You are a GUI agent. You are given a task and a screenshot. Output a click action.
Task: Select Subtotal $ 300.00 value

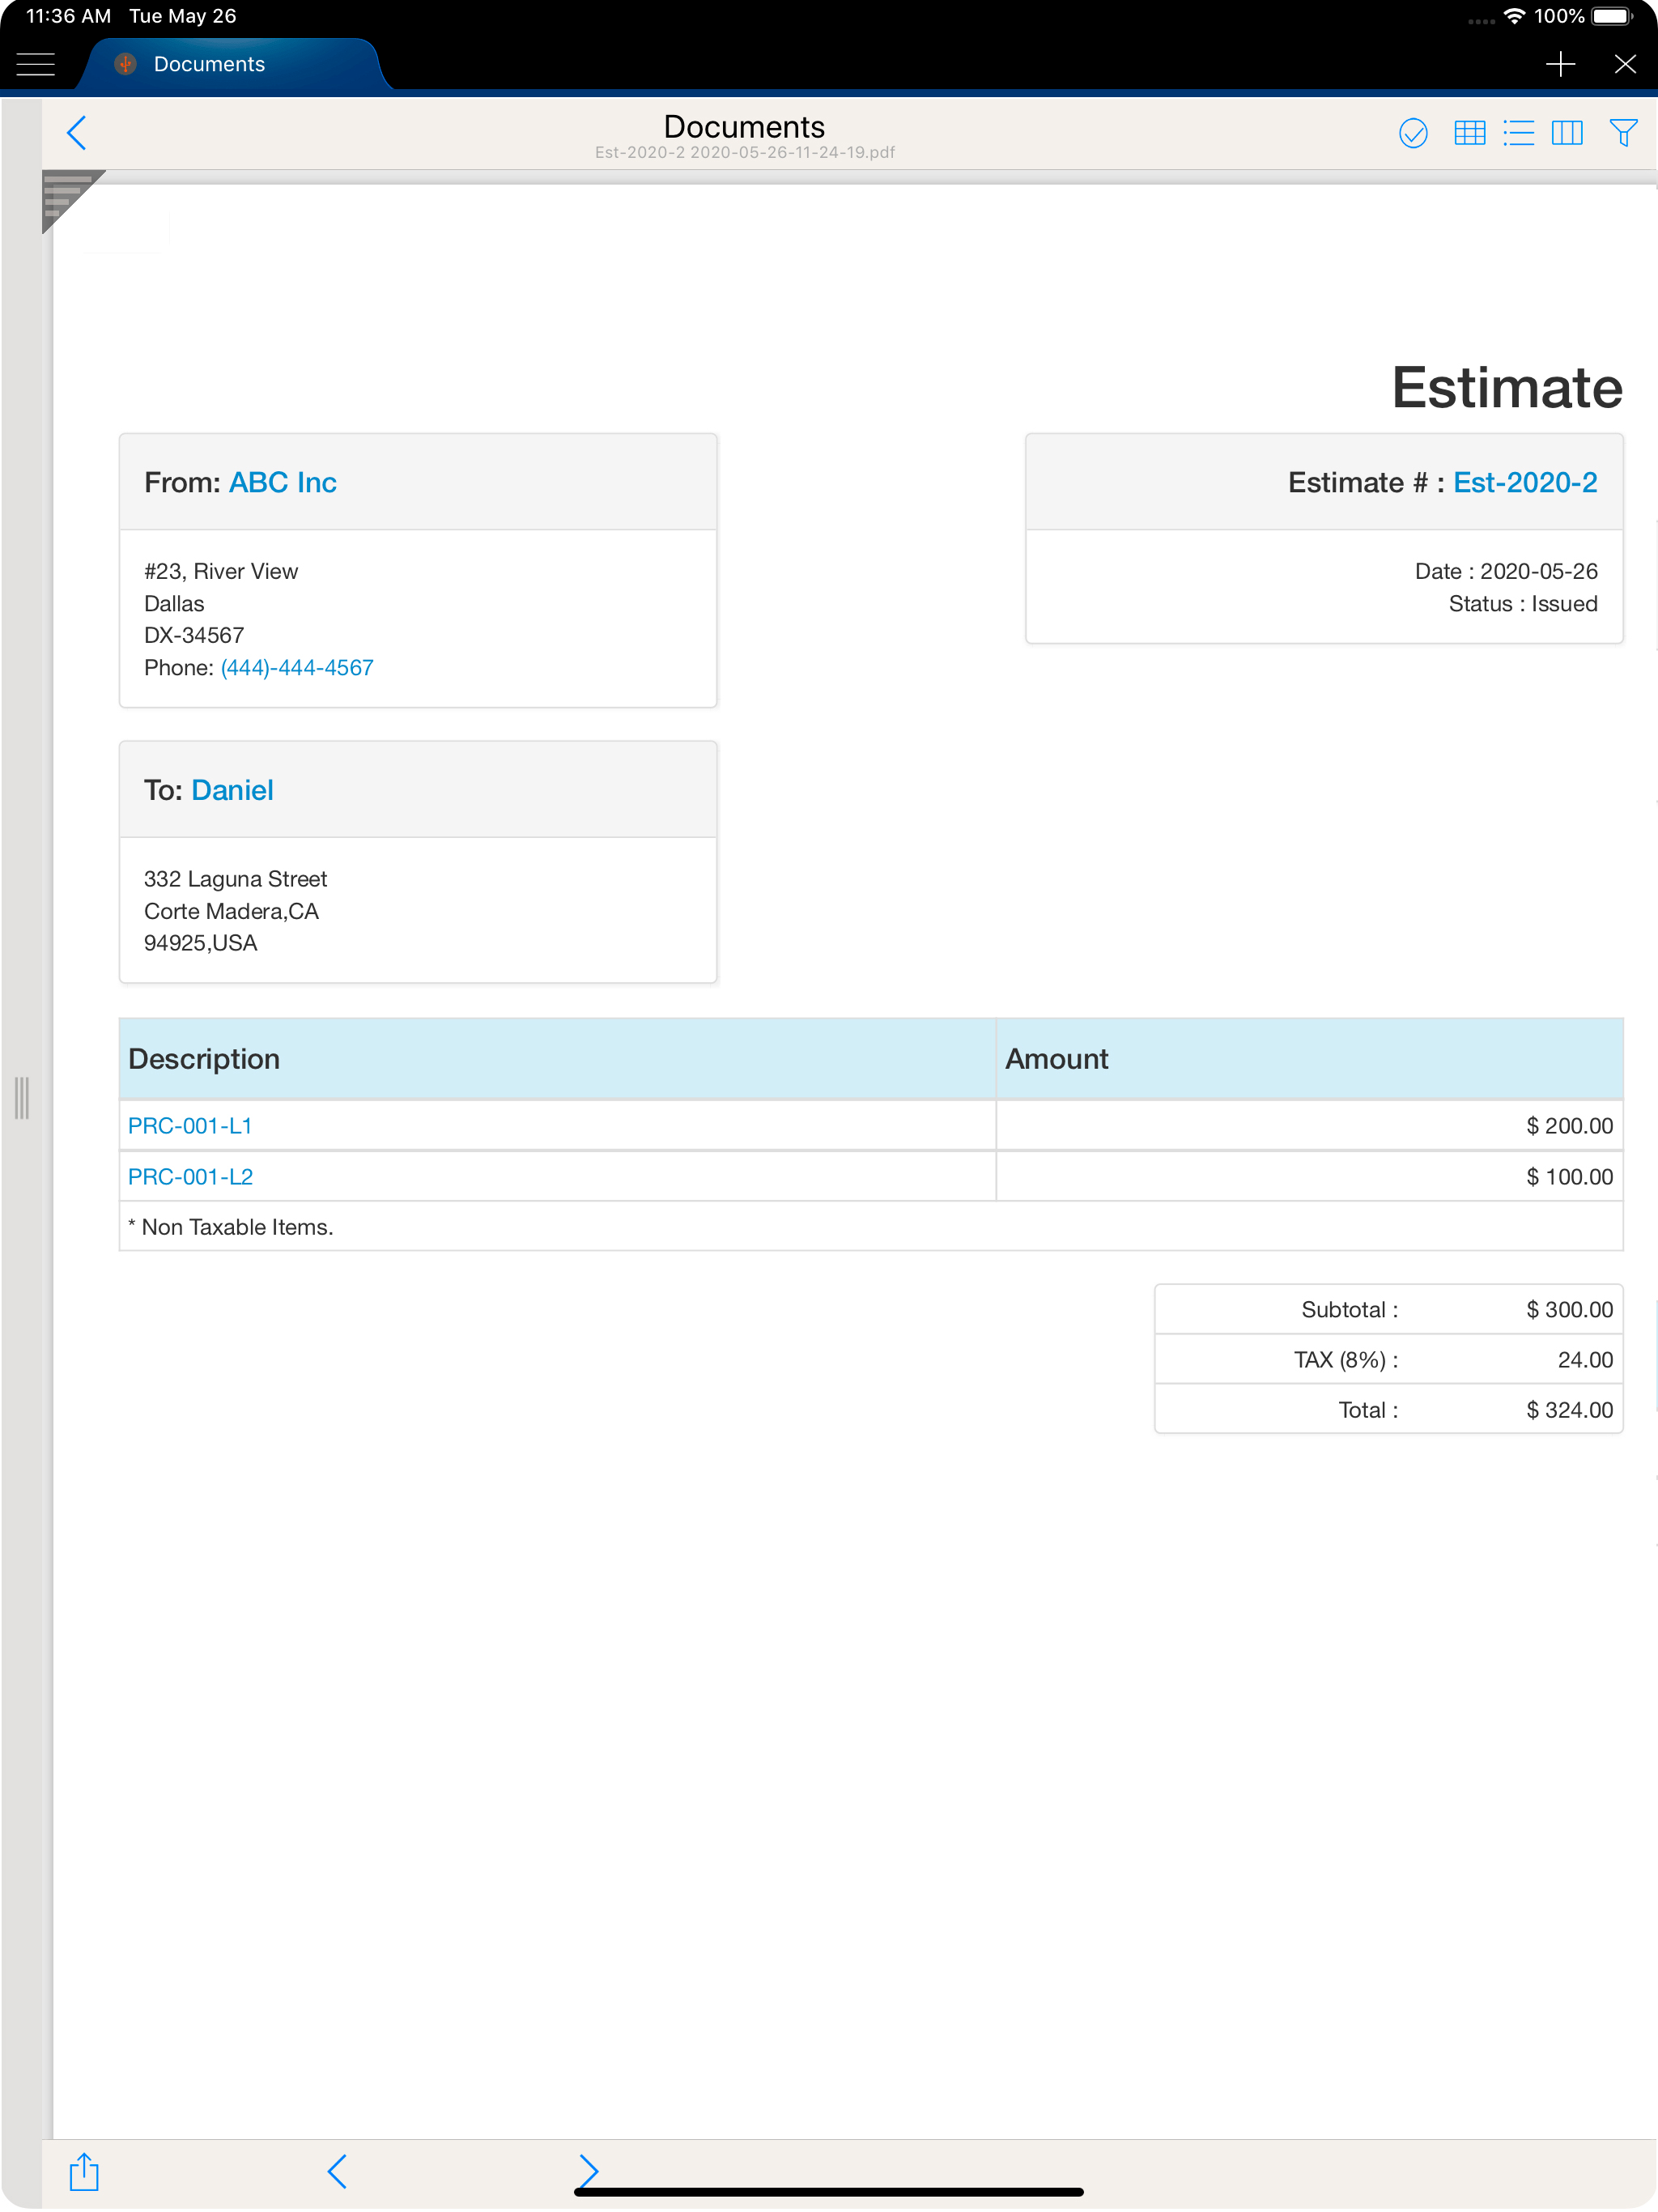click(1569, 1310)
